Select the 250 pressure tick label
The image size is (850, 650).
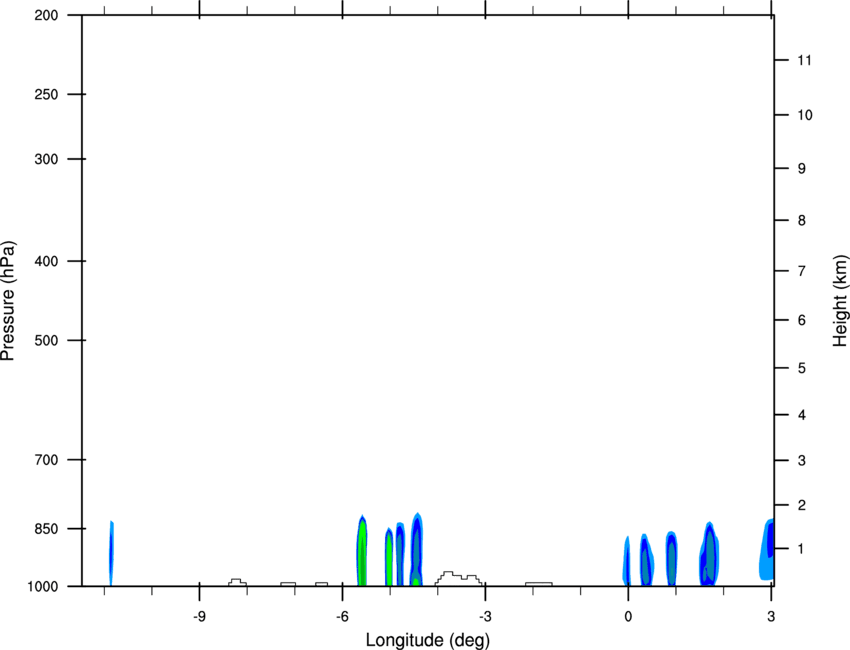pyautogui.click(x=46, y=94)
